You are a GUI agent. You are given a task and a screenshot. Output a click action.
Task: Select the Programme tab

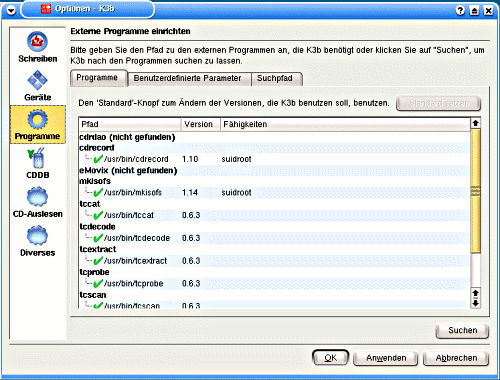(x=97, y=78)
